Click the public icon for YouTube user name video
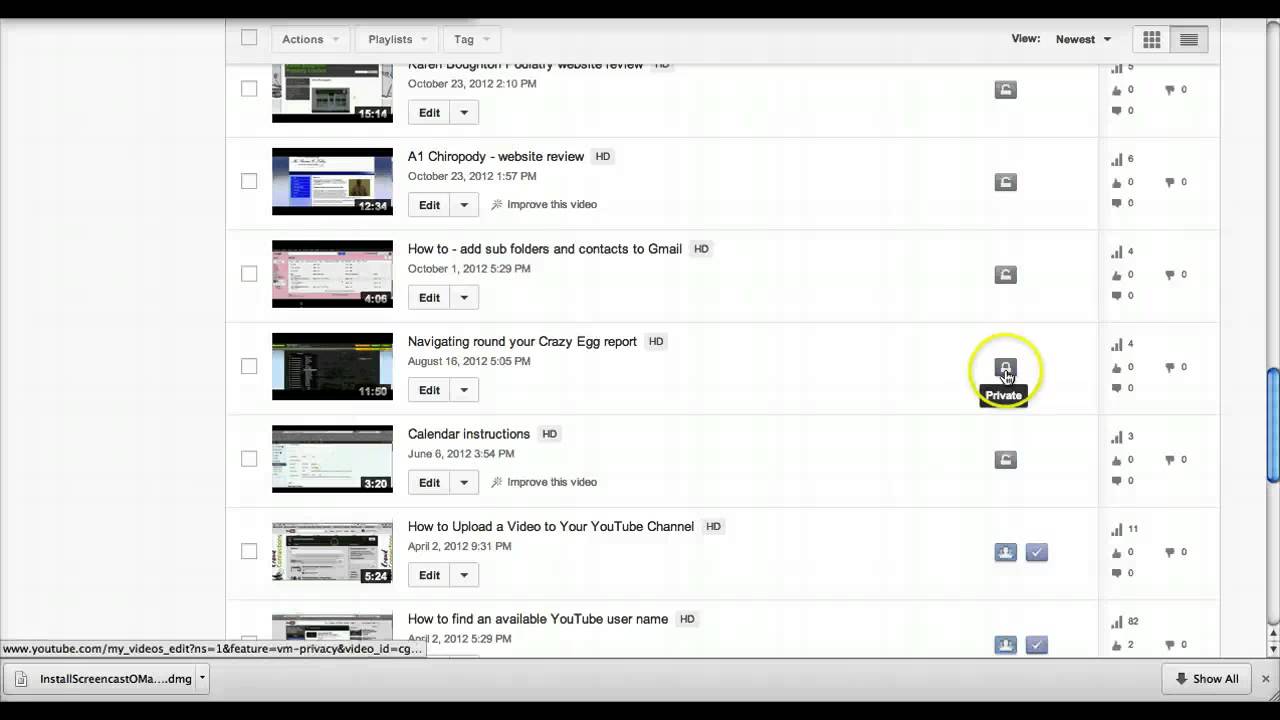The width and height of the screenshot is (1280, 720). pyautogui.click(x=1006, y=645)
